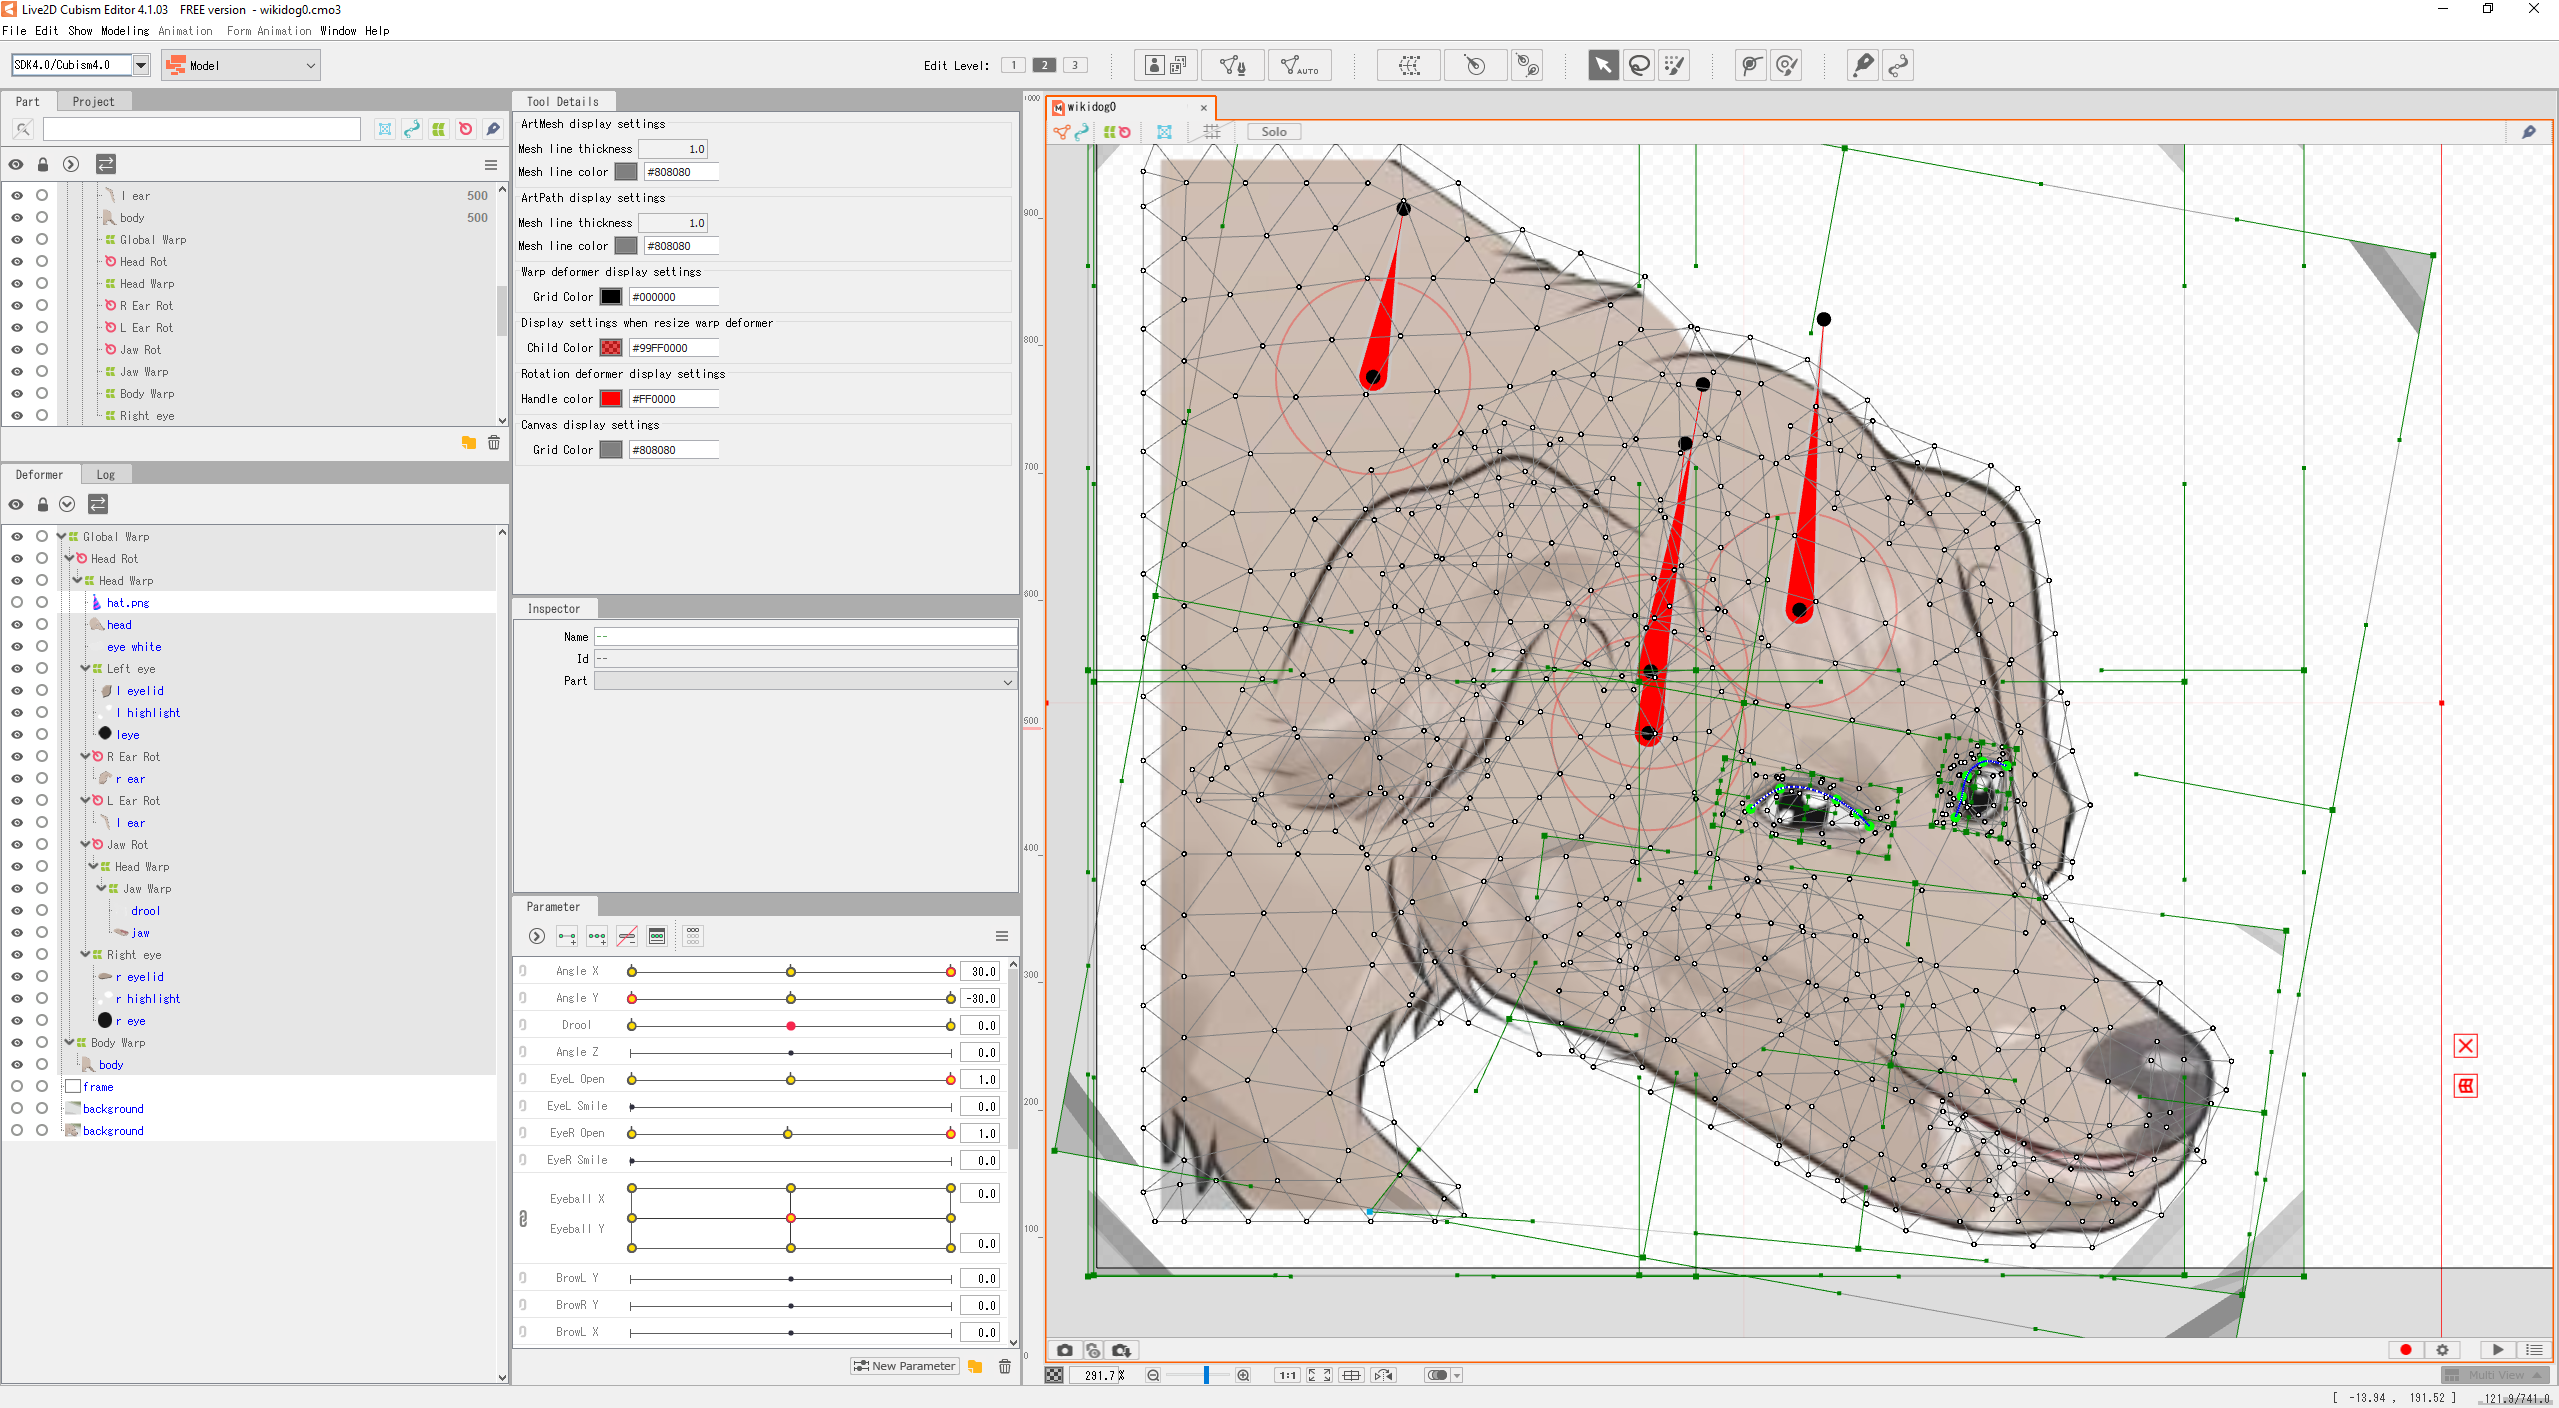Screen dimensions: 2559x1408
Task: Collapse Head Rot tree node in Deformer list
Action: [x=70, y=559]
